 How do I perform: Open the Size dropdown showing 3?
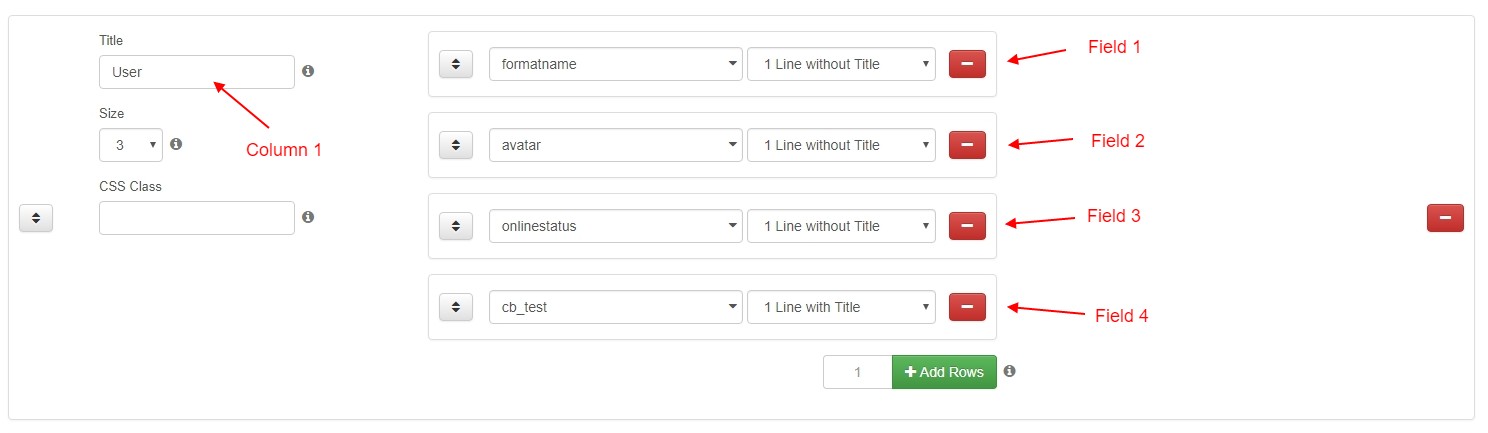[130, 145]
